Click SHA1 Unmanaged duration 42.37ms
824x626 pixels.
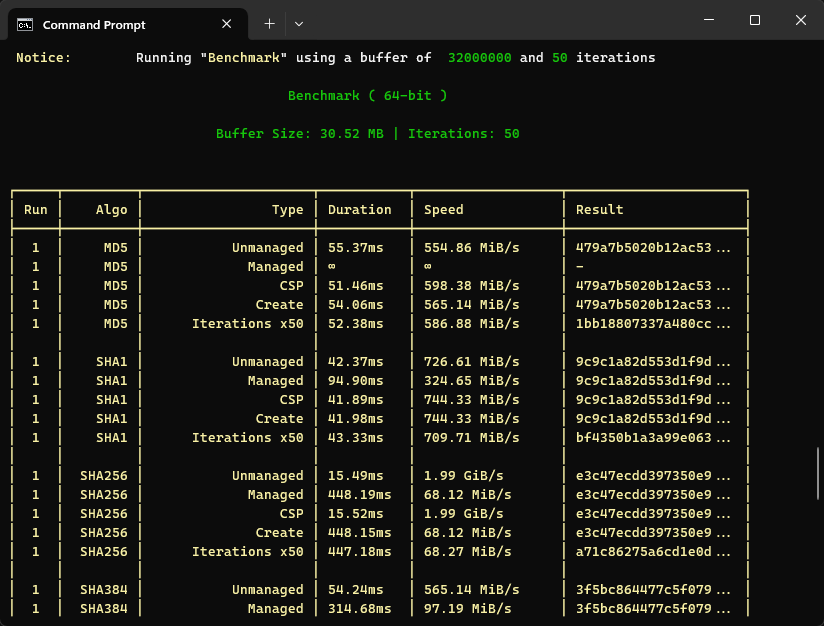[356, 362]
